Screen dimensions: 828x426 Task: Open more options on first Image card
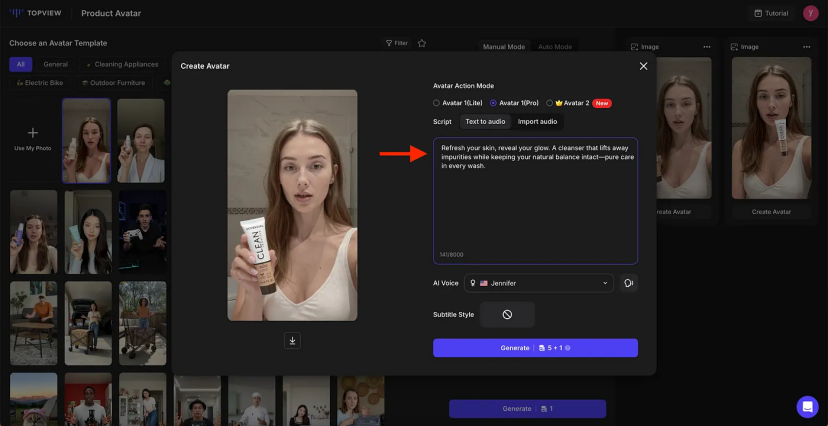point(707,47)
